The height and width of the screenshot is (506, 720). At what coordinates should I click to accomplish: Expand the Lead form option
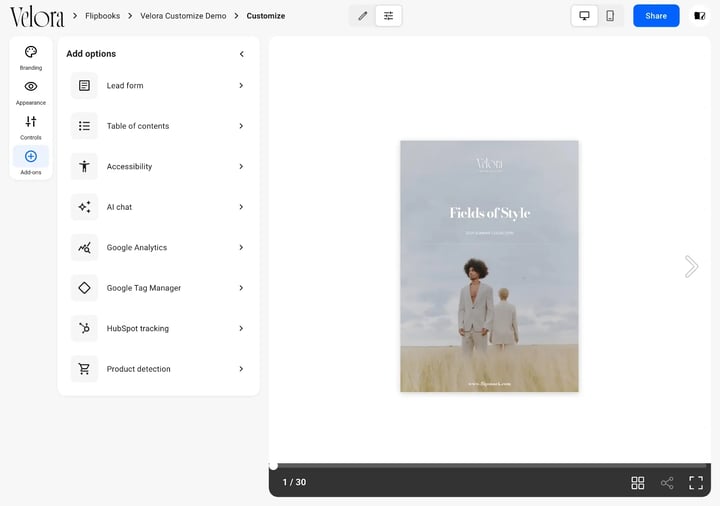[158, 85]
